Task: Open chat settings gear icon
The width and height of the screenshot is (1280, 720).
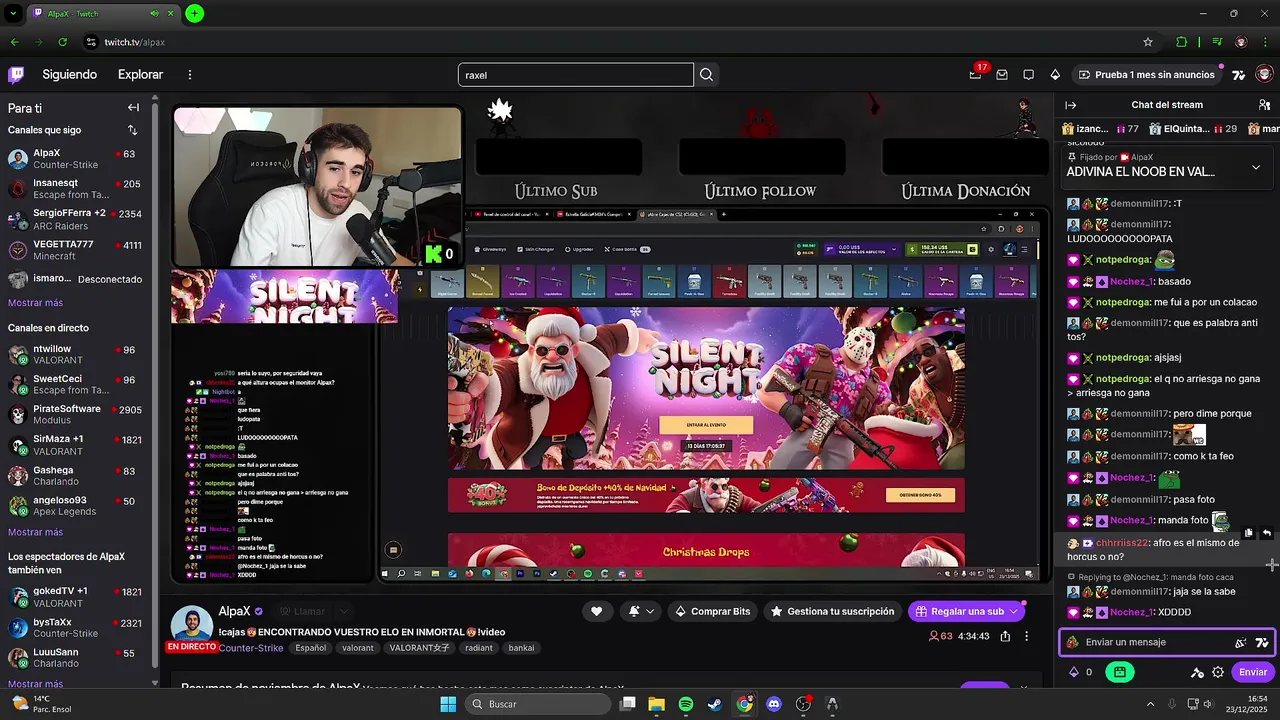Action: (1218, 672)
